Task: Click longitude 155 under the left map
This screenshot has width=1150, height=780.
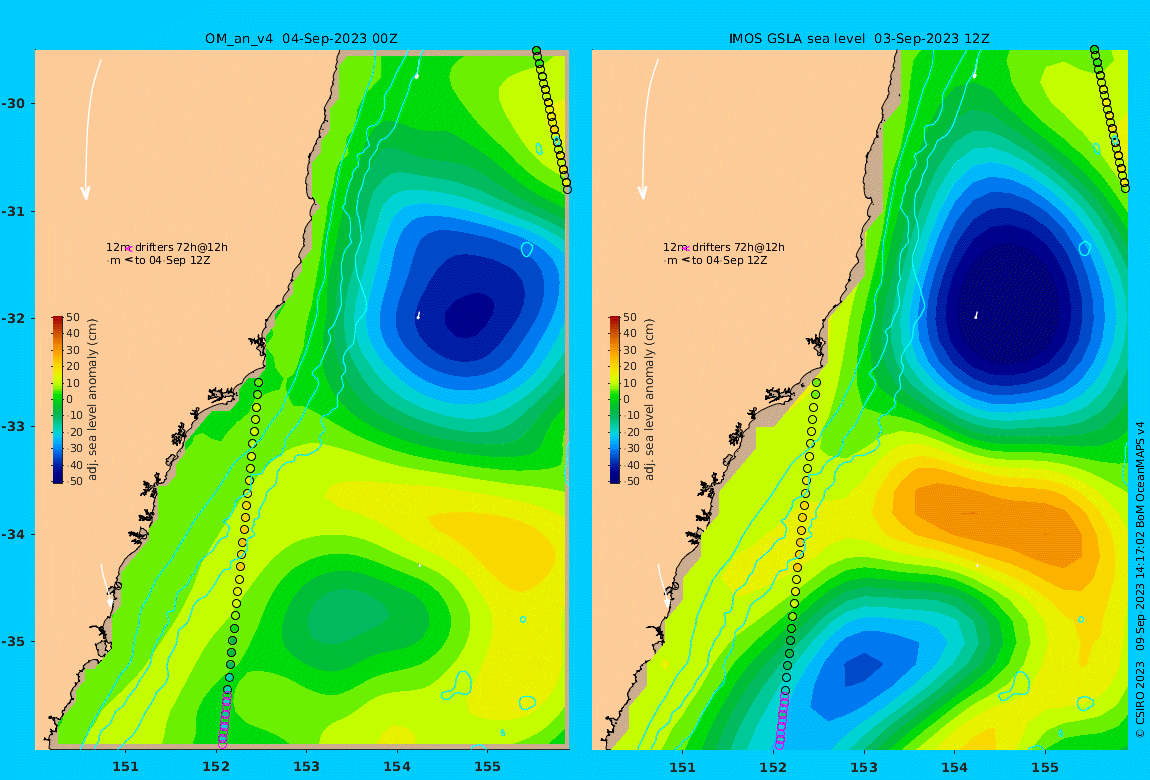Action: (x=487, y=767)
